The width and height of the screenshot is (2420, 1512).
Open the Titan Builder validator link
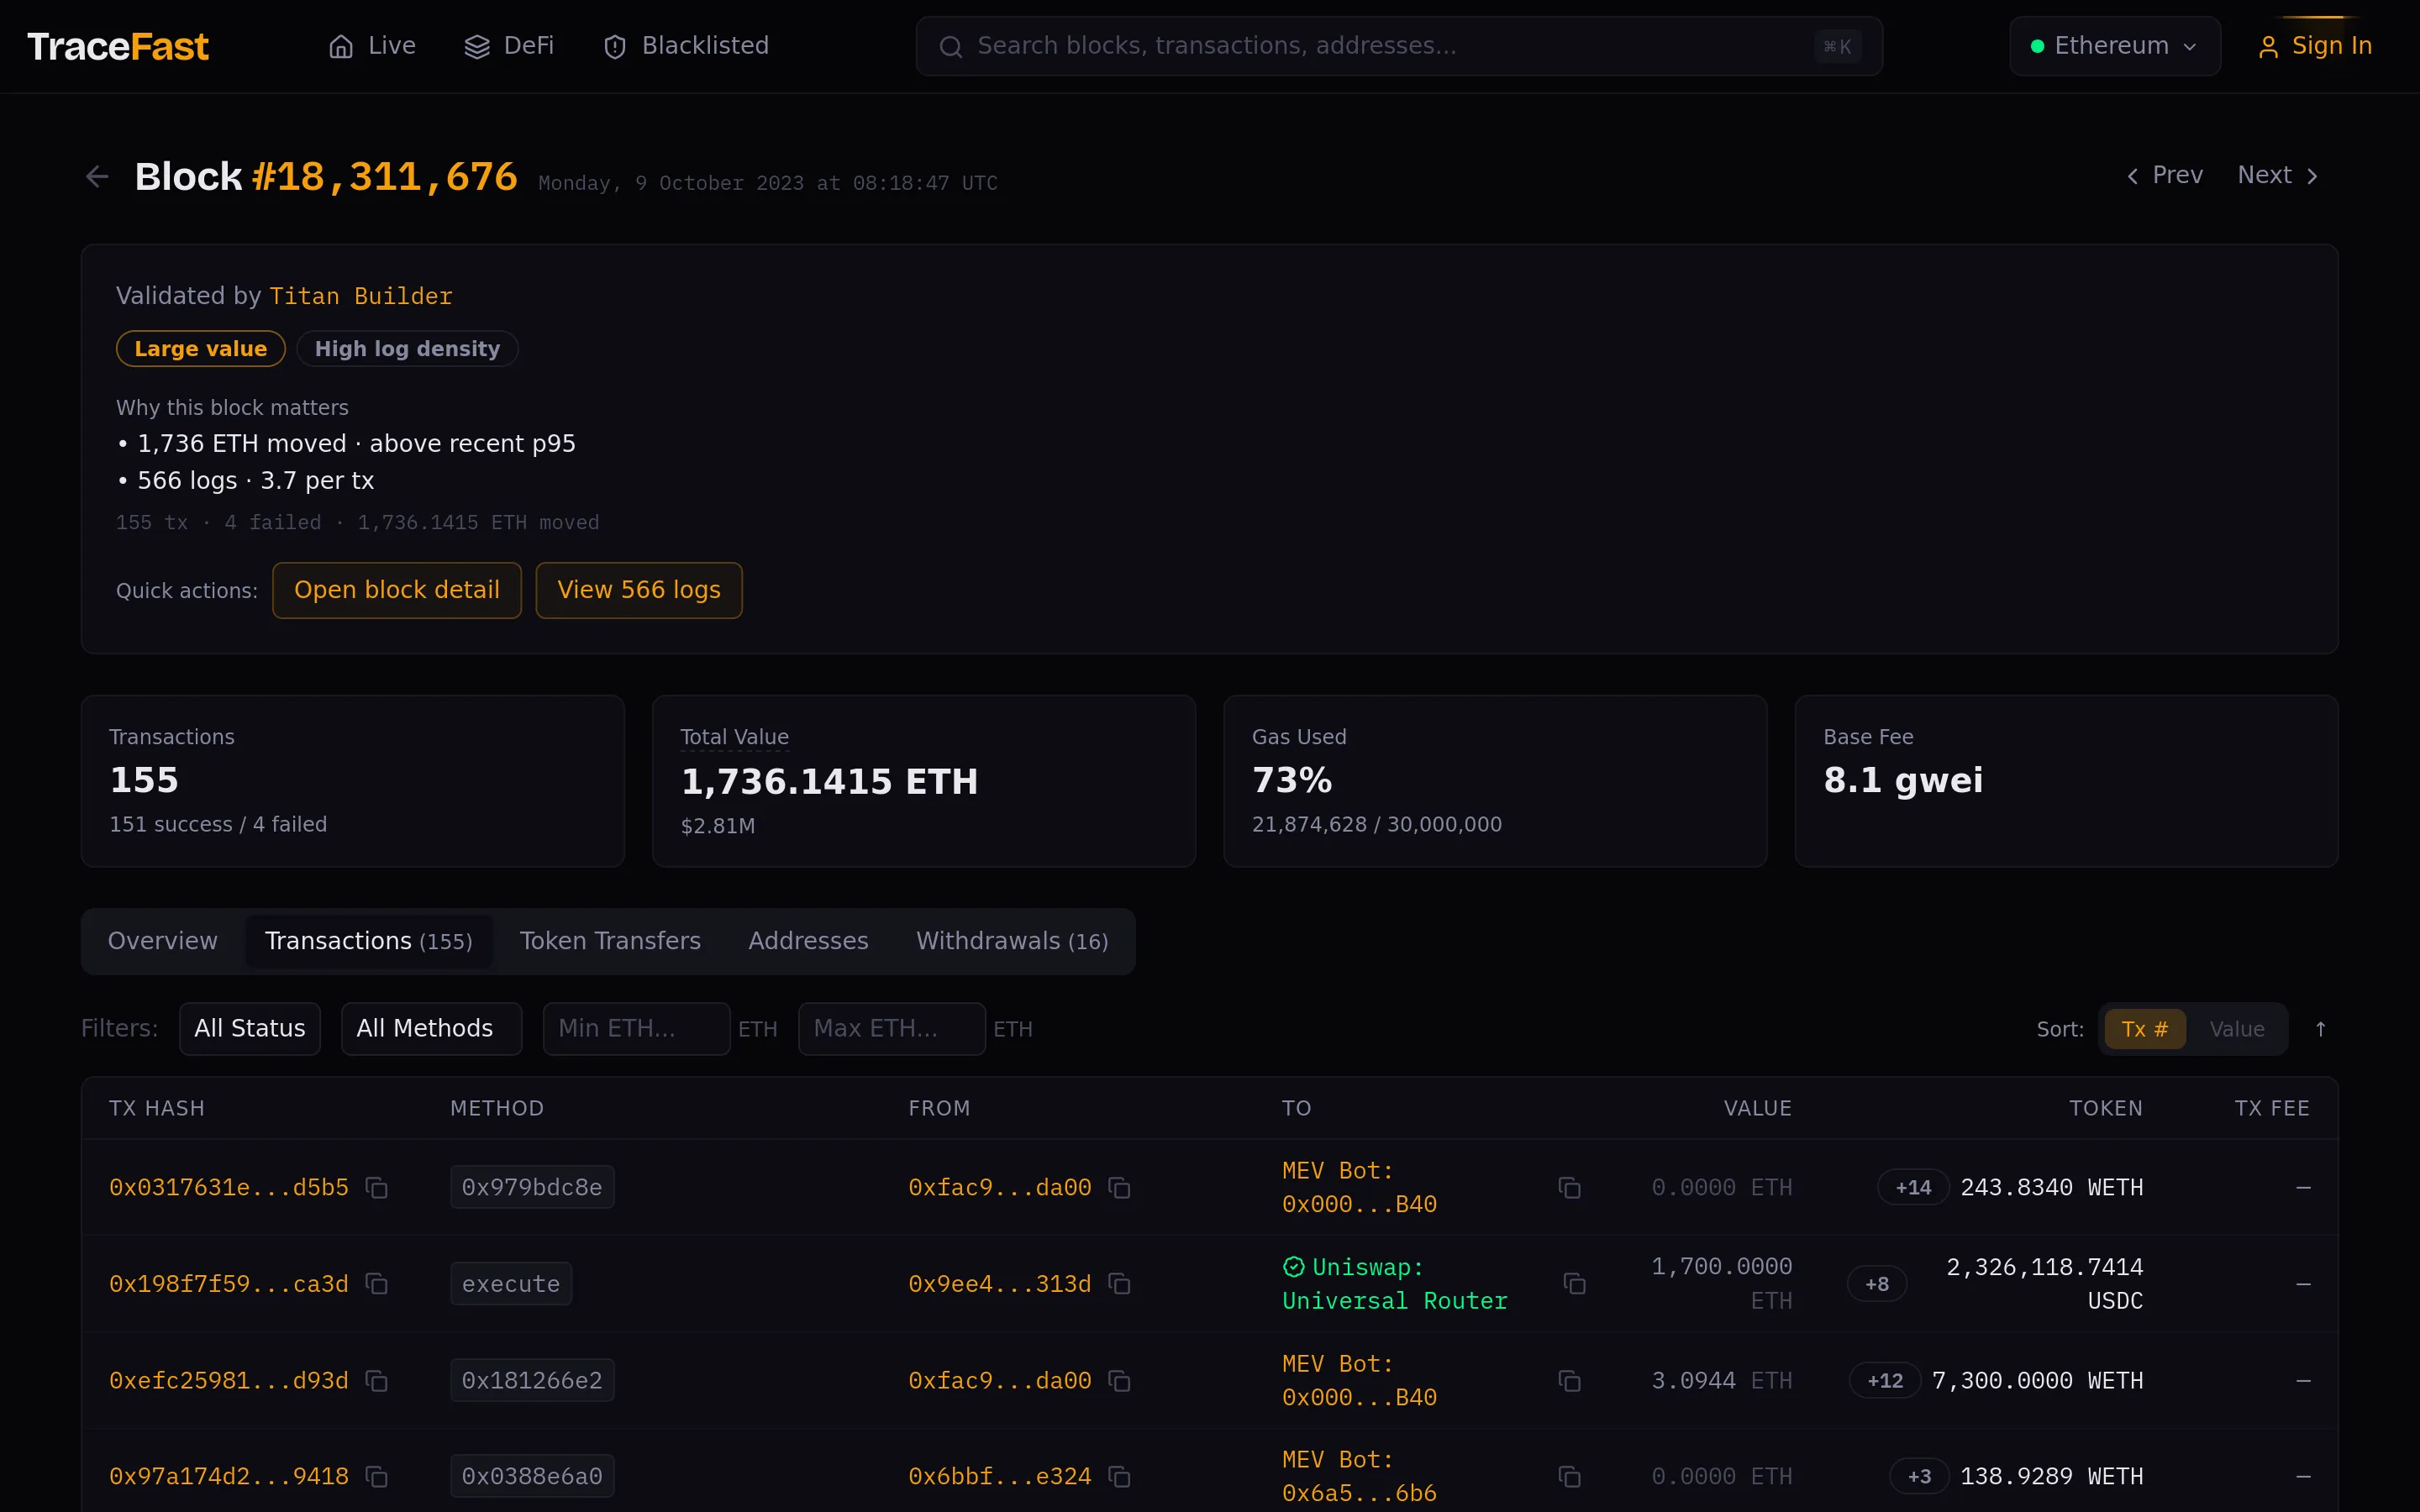pyautogui.click(x=361, y=296)
